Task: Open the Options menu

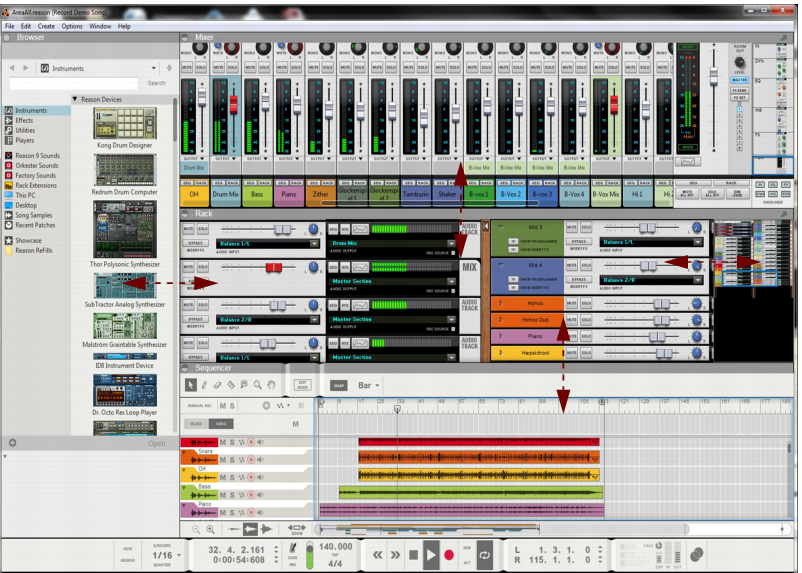Action: (x=72, y=26)
